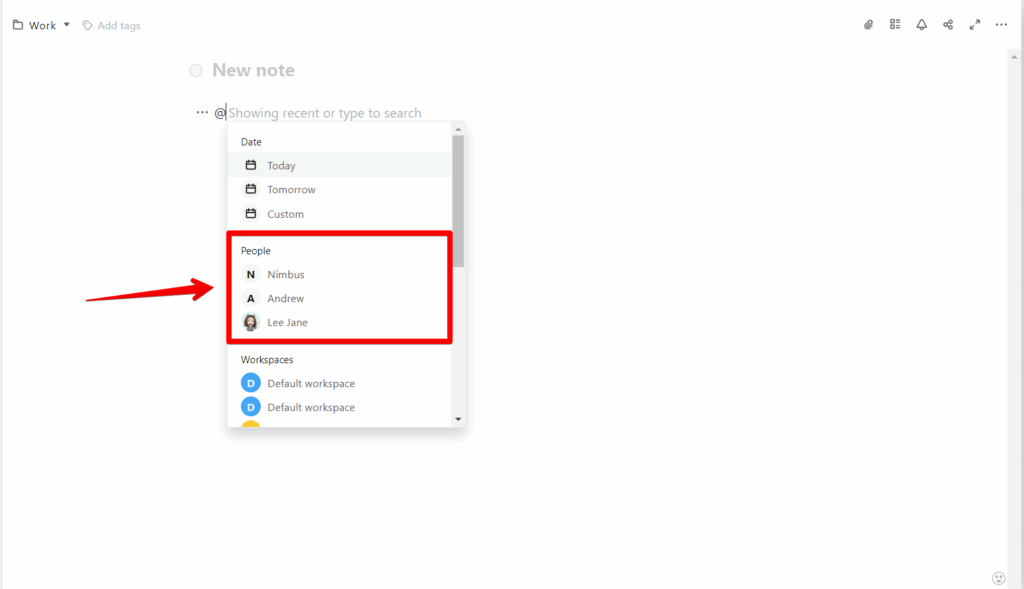Click the tag icon next to Add tags
The width and height of the screenshot is (1024, 589).
point(87,25)
